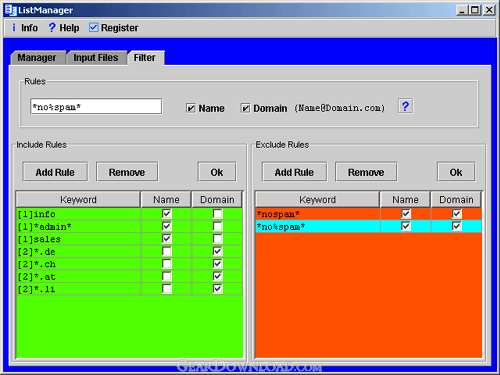The width and height of the screenshot is (500, 375).
Task: Check Name for the [2]*.li rule
Action: pos(167,289)
